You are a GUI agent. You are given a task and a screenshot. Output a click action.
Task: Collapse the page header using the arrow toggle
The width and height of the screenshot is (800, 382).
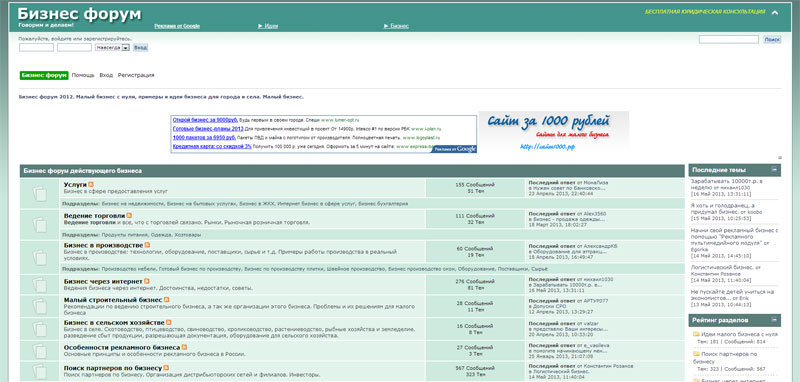click(774, 13)
